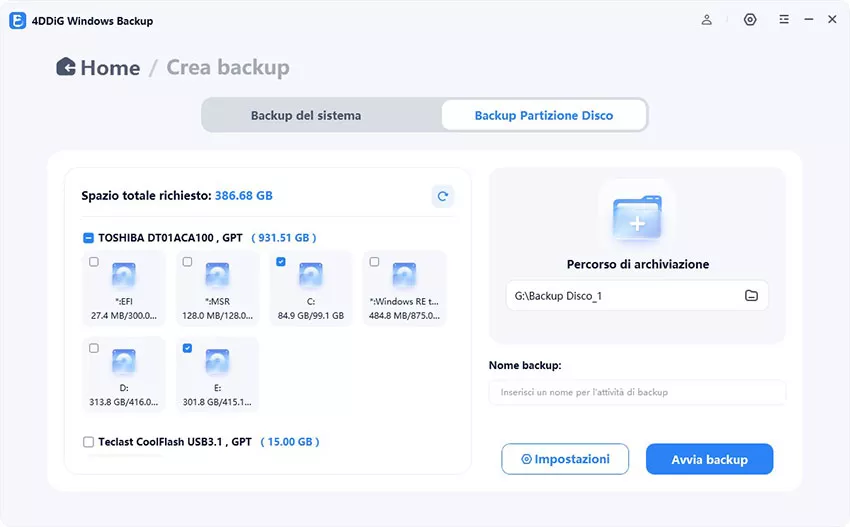Click the ( 15.00 GB ) disk size

pyautogui.click(x=290, y=442)
